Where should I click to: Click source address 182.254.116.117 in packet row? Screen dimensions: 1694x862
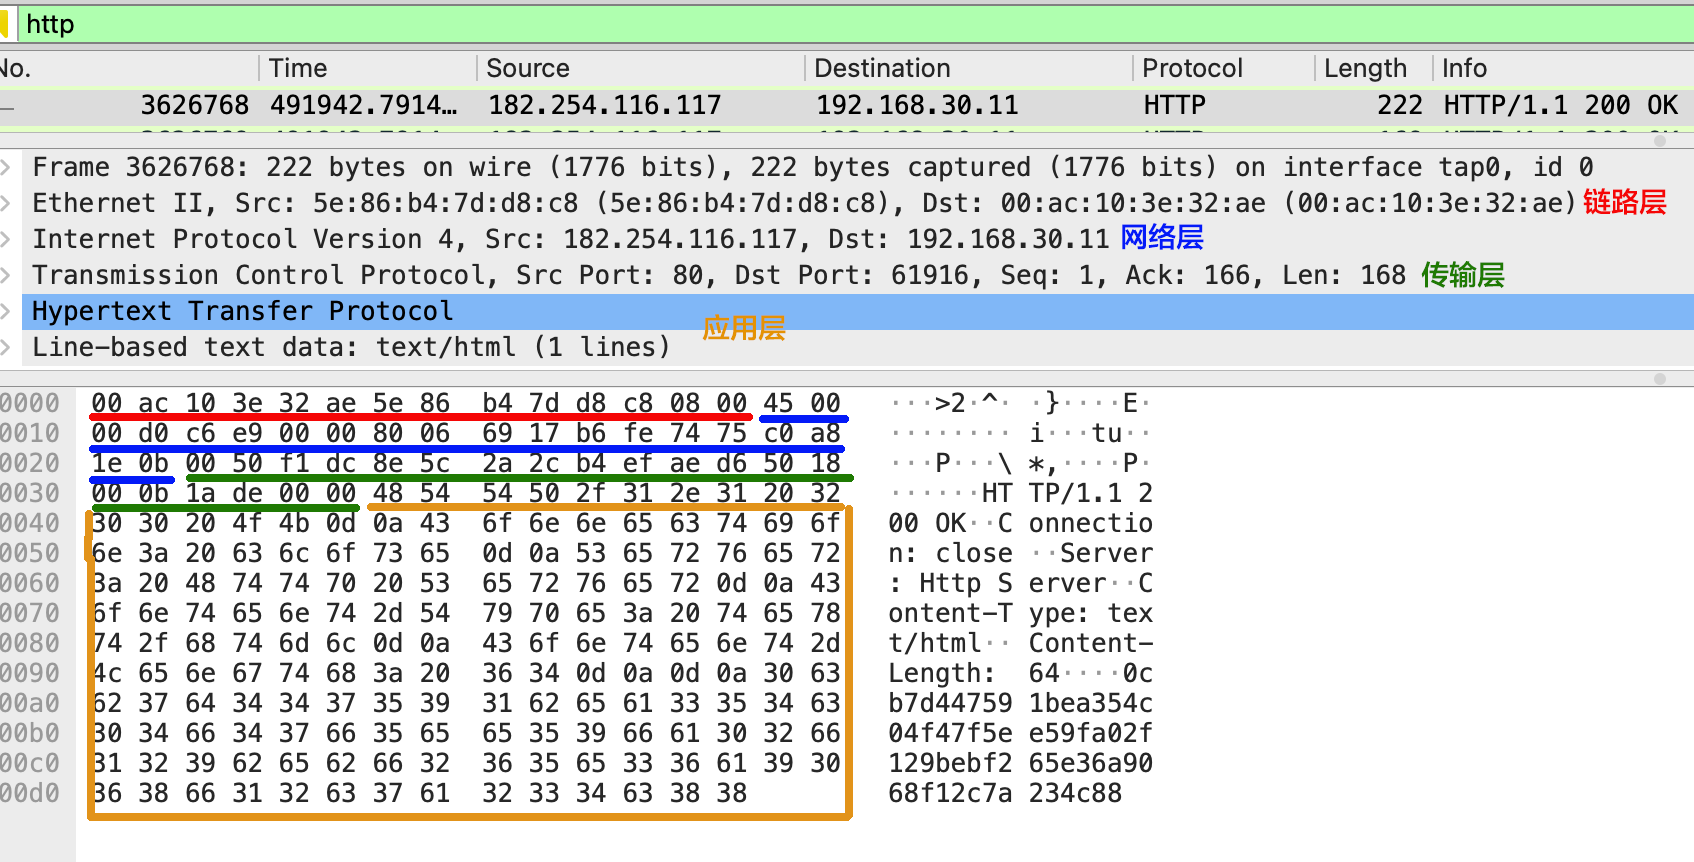tap(604, 105)
